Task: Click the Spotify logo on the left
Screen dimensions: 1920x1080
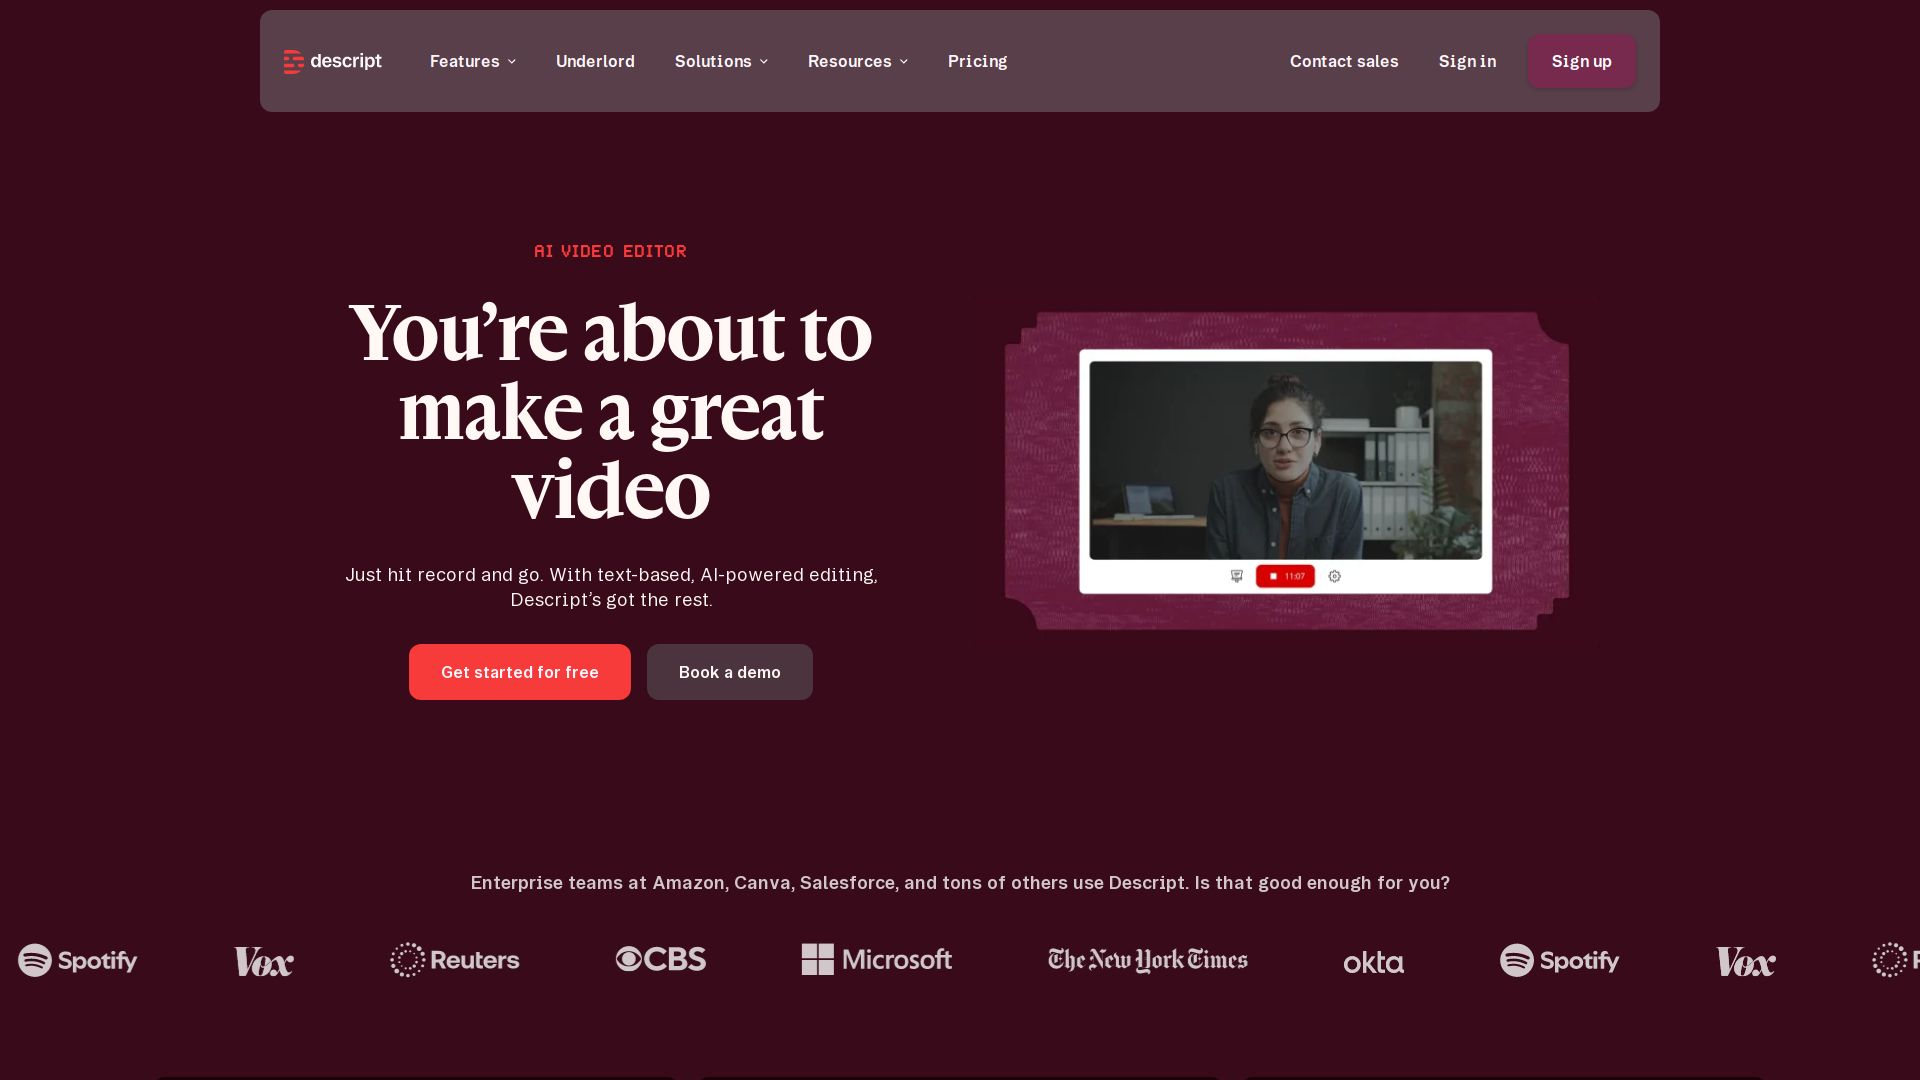Action: 78,961
